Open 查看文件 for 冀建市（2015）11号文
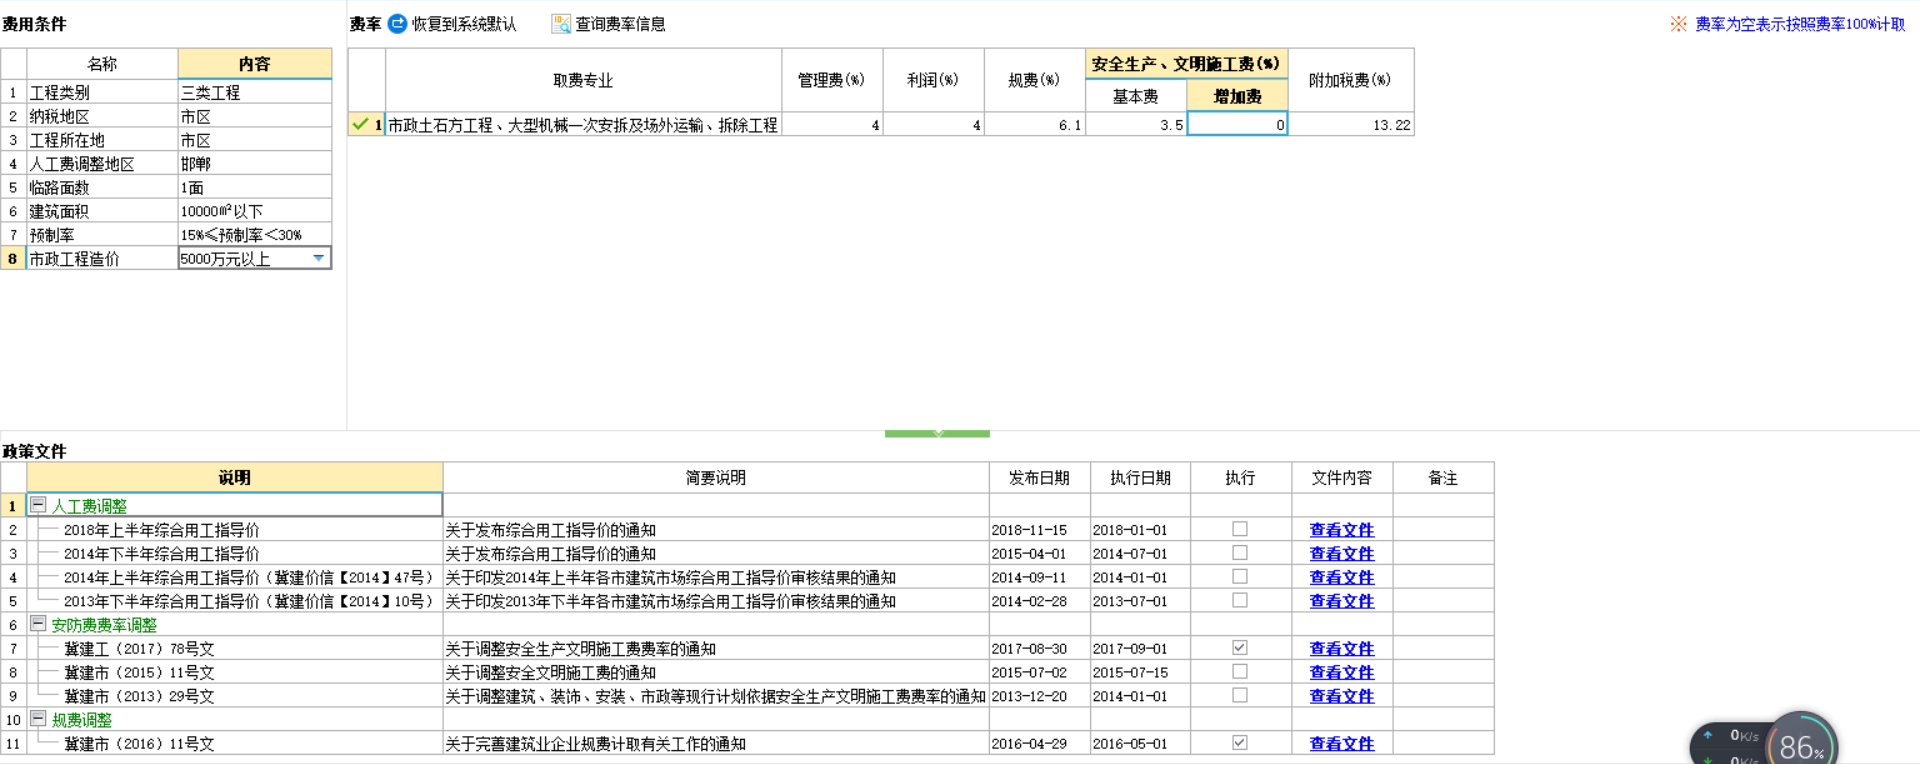 pos(1342,673)
